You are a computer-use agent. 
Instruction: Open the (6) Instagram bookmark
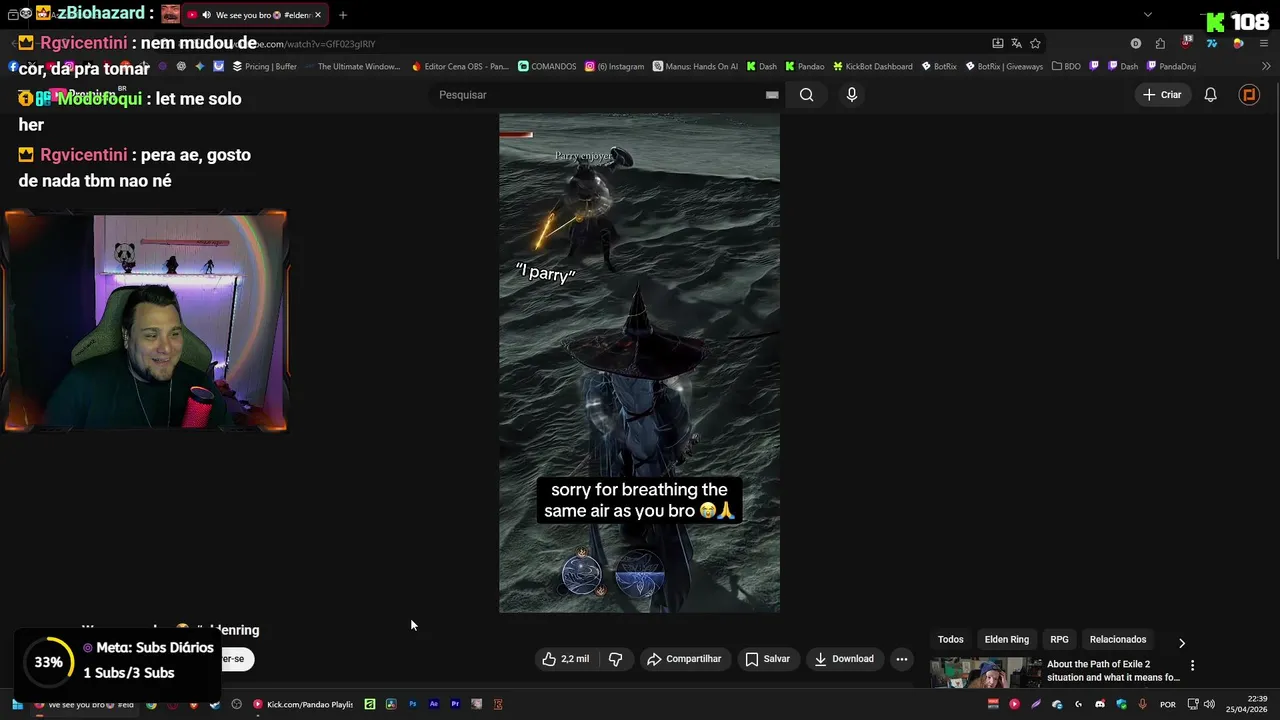pyautogui.click(x=614, y=67)
